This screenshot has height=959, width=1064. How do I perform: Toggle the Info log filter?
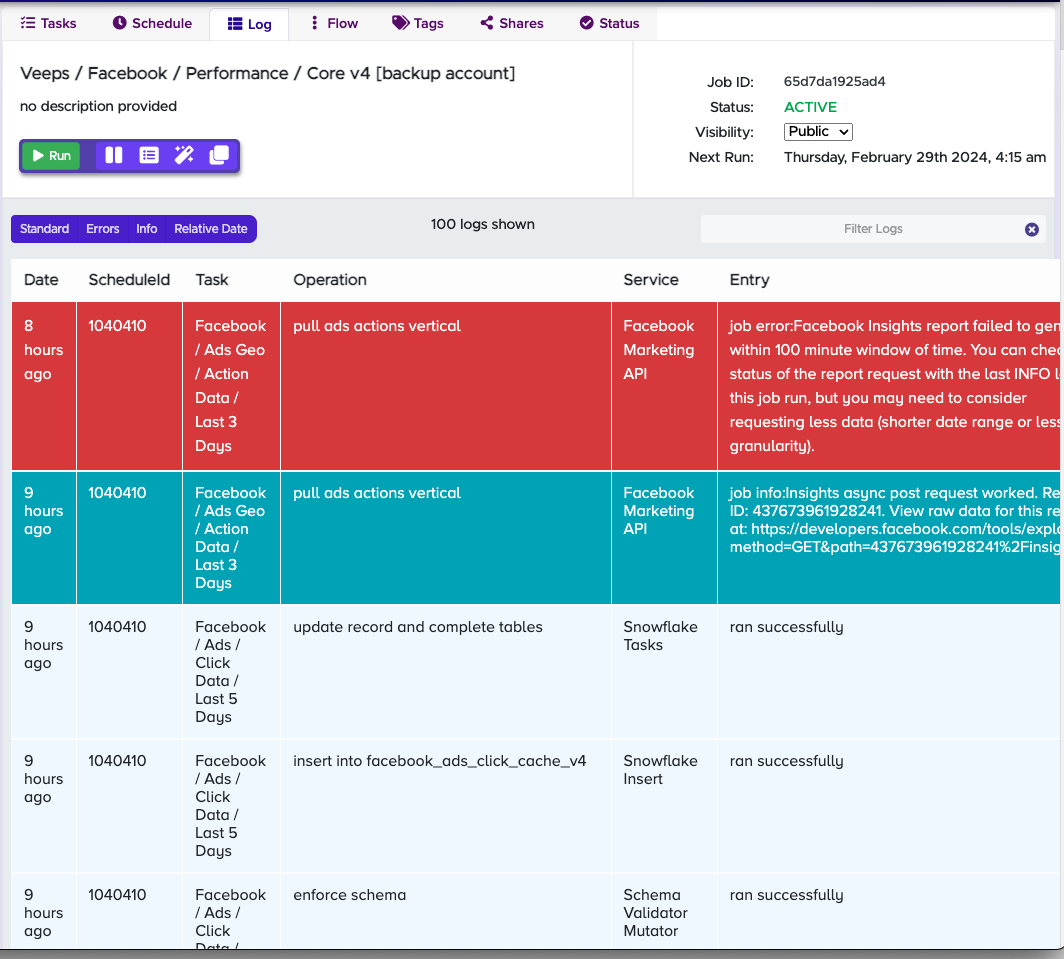(x=147, y=229)
